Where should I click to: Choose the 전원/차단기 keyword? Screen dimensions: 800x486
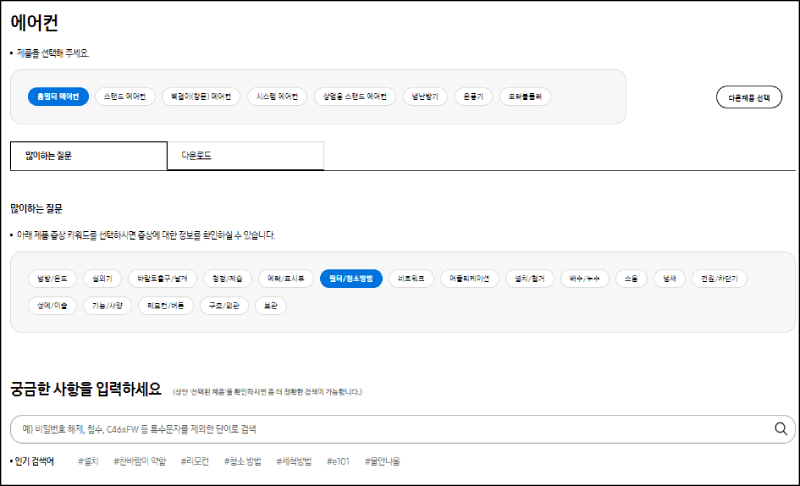point(719,278)
